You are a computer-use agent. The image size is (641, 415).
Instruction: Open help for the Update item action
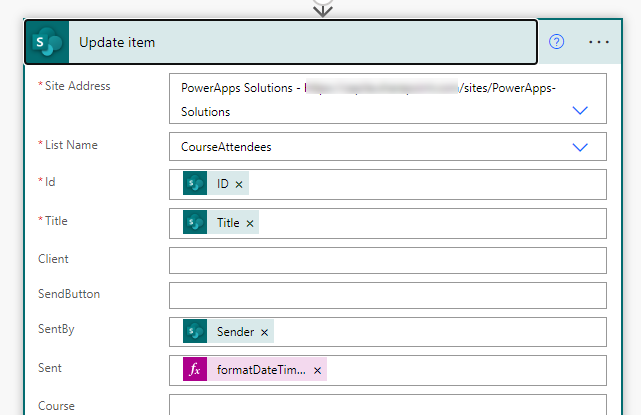coord(556,42)
